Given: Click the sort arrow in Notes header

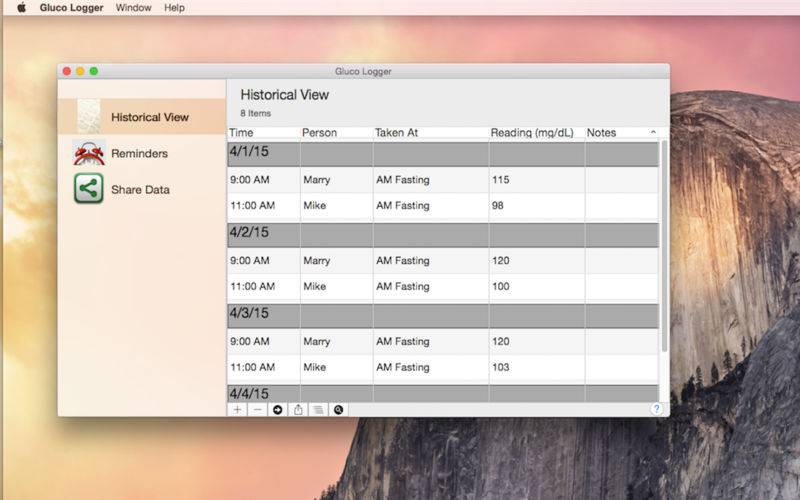Looking at the screenshot, I should click(653, 132).
